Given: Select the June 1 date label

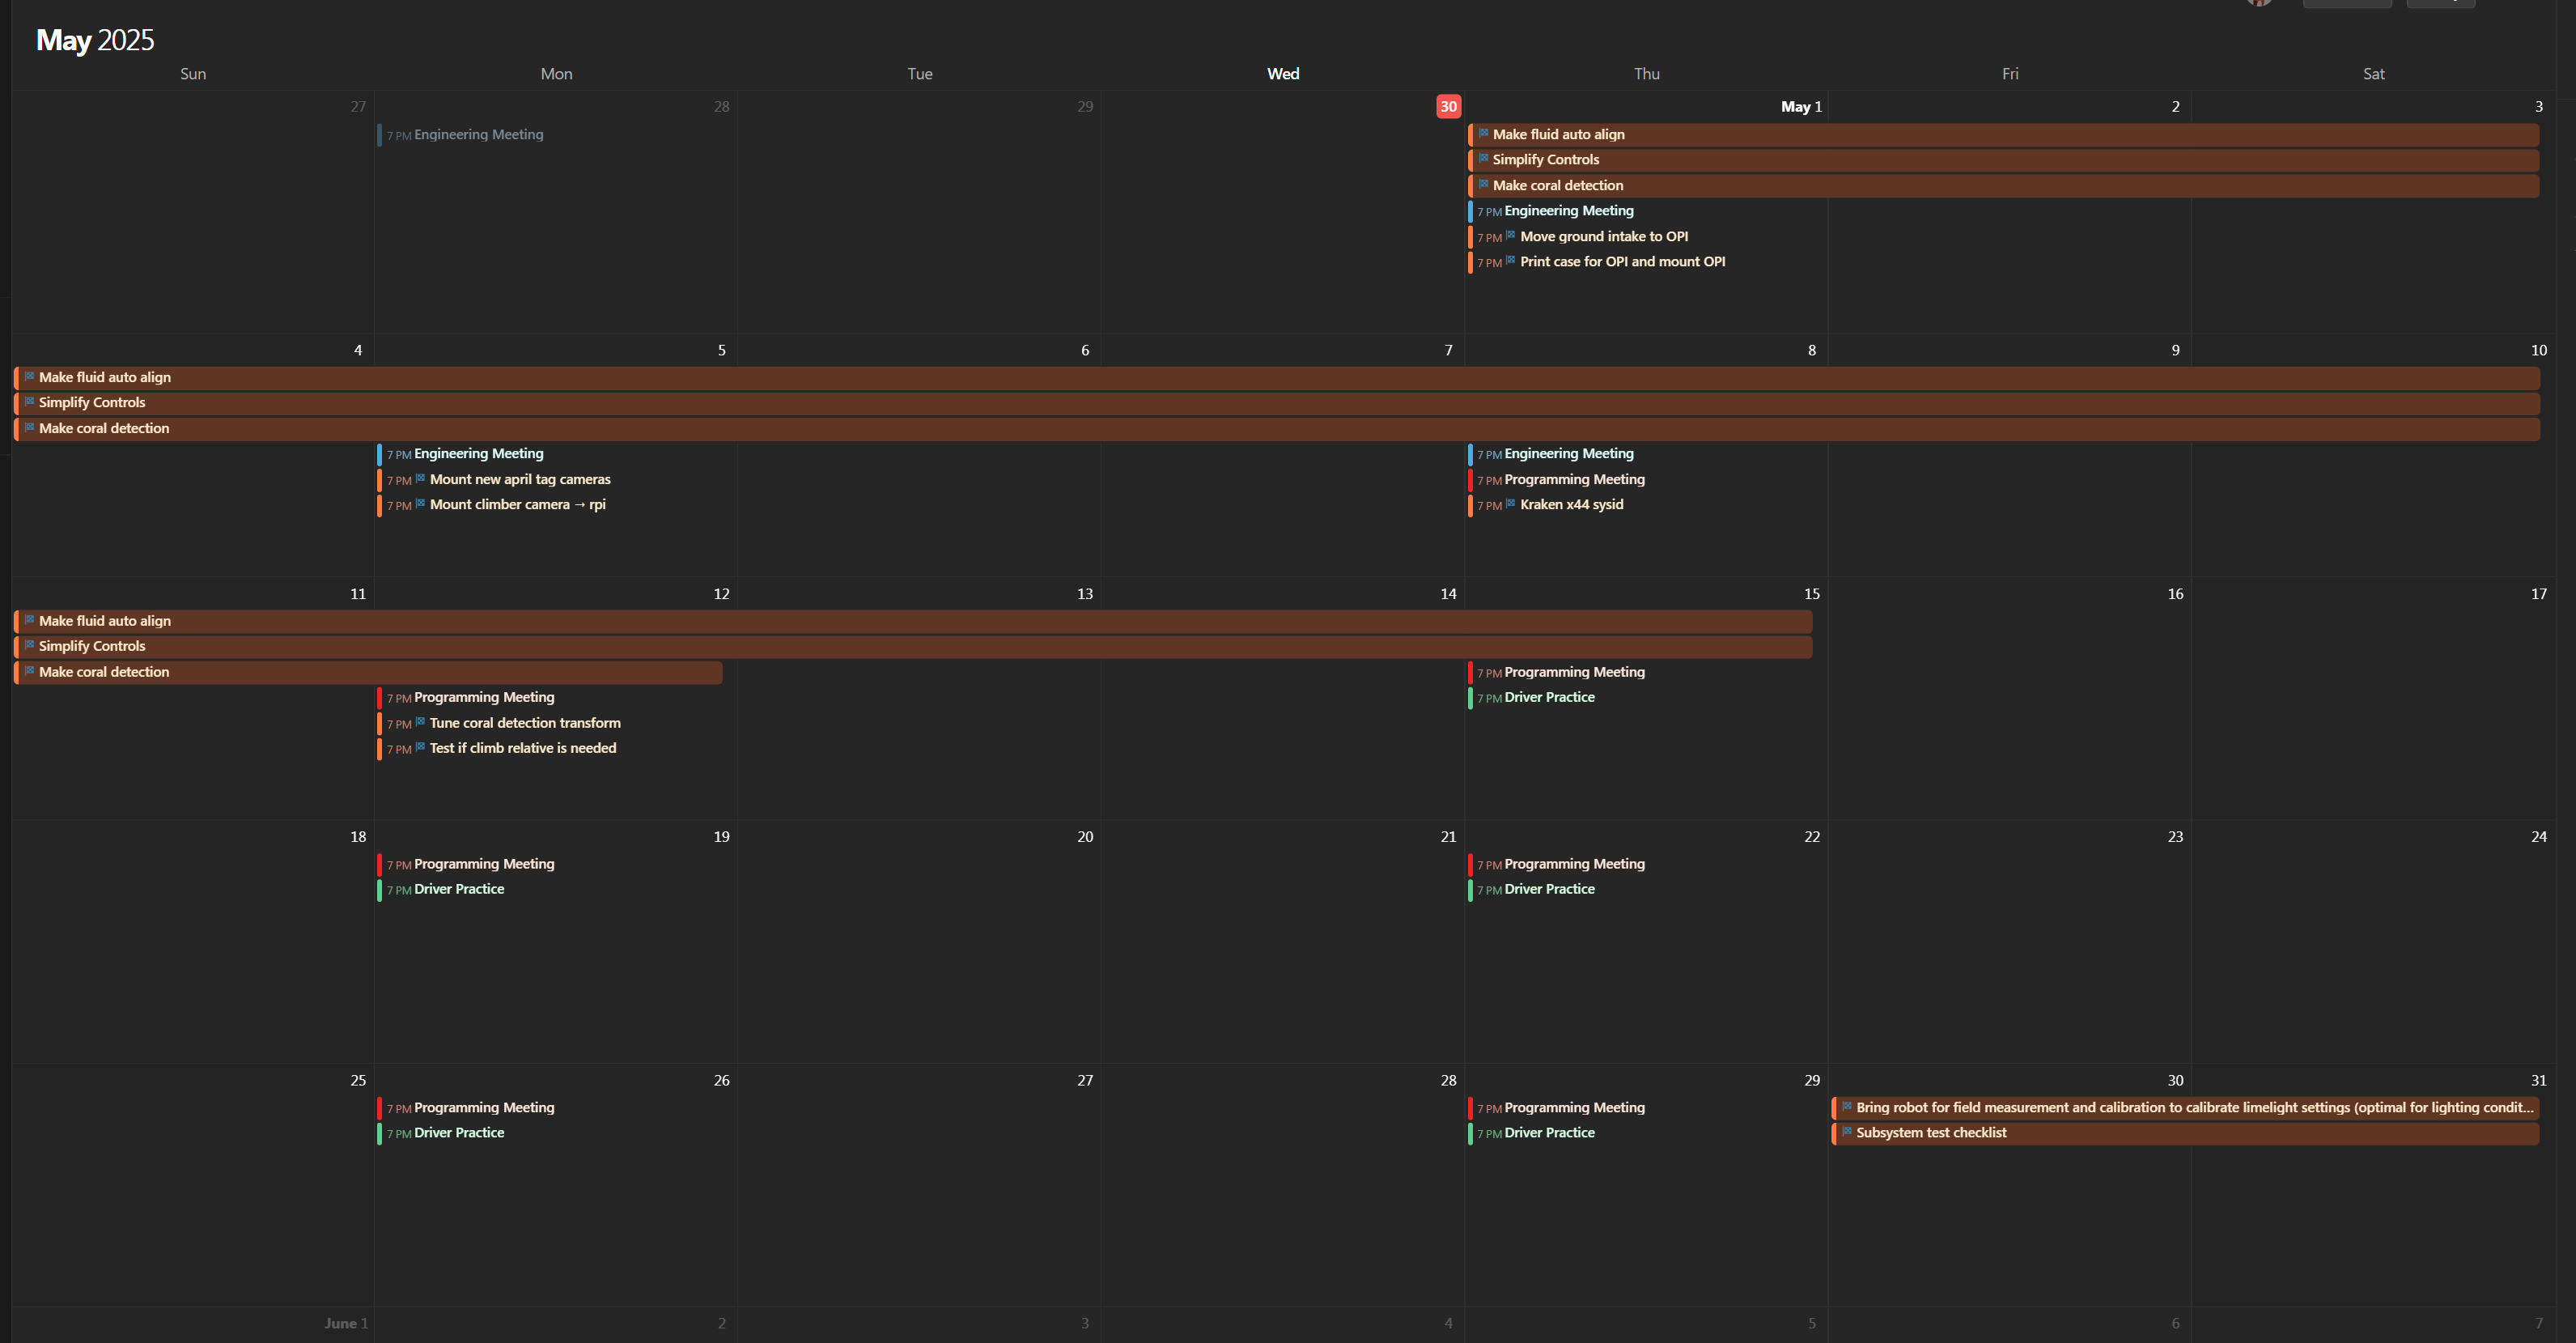Looking at the screenshot, I should coord(346,1323).
